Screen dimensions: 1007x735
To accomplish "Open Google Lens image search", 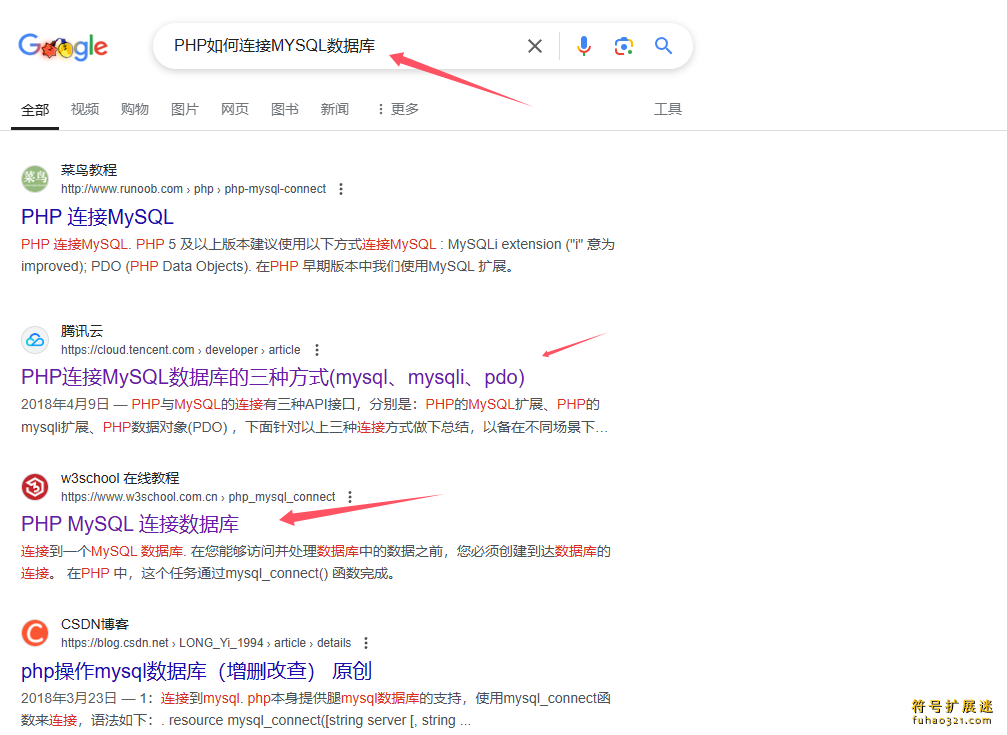I will coord(624,46).
